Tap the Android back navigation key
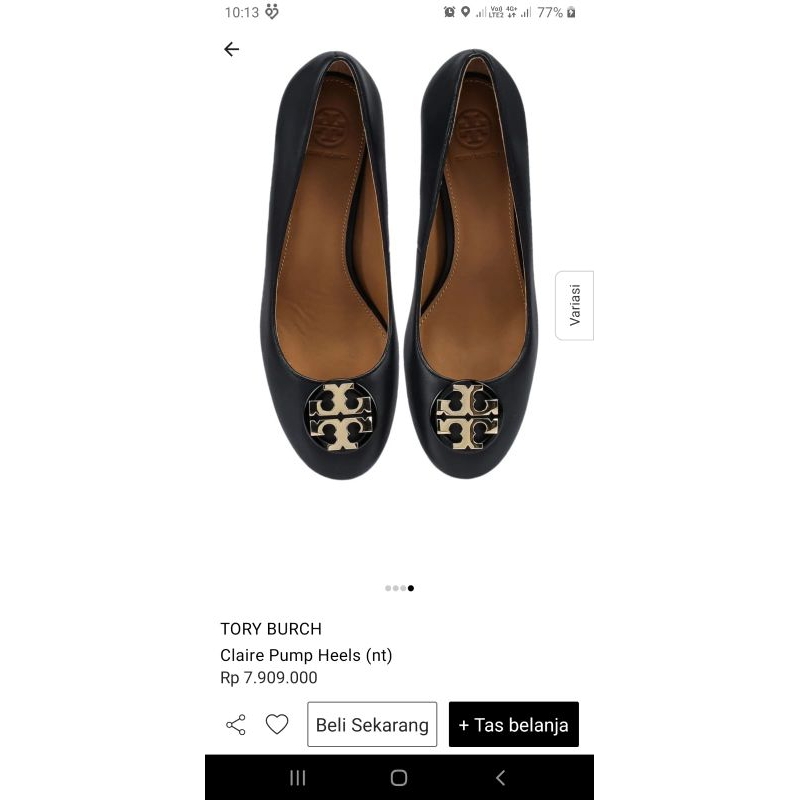Viewport: 800px width, 800px height. (501, 777)
